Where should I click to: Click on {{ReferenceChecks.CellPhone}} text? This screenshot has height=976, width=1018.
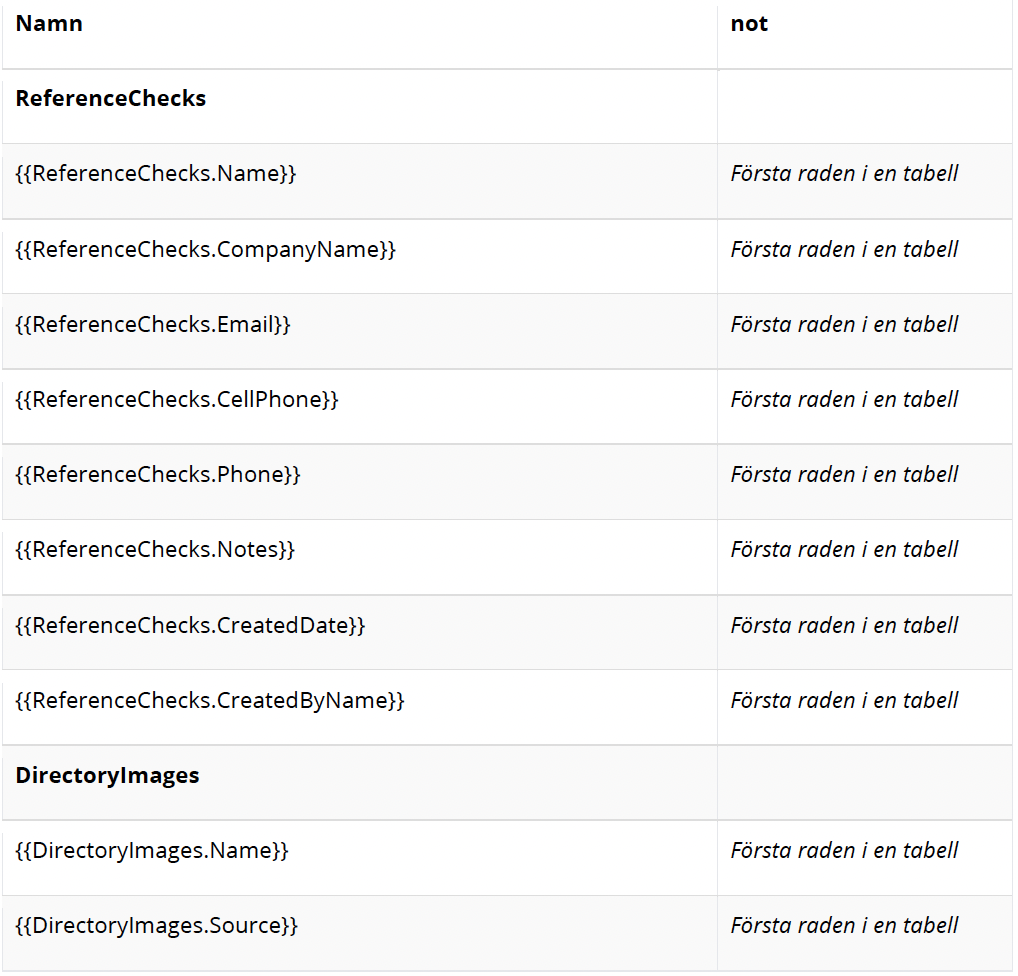click(177, 399)
